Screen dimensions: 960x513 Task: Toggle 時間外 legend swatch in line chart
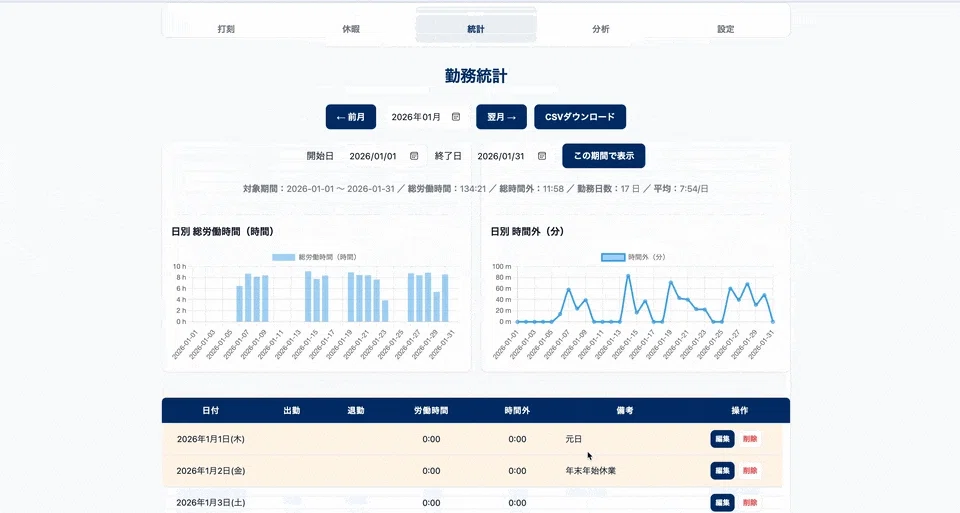[x=613, y=257]
